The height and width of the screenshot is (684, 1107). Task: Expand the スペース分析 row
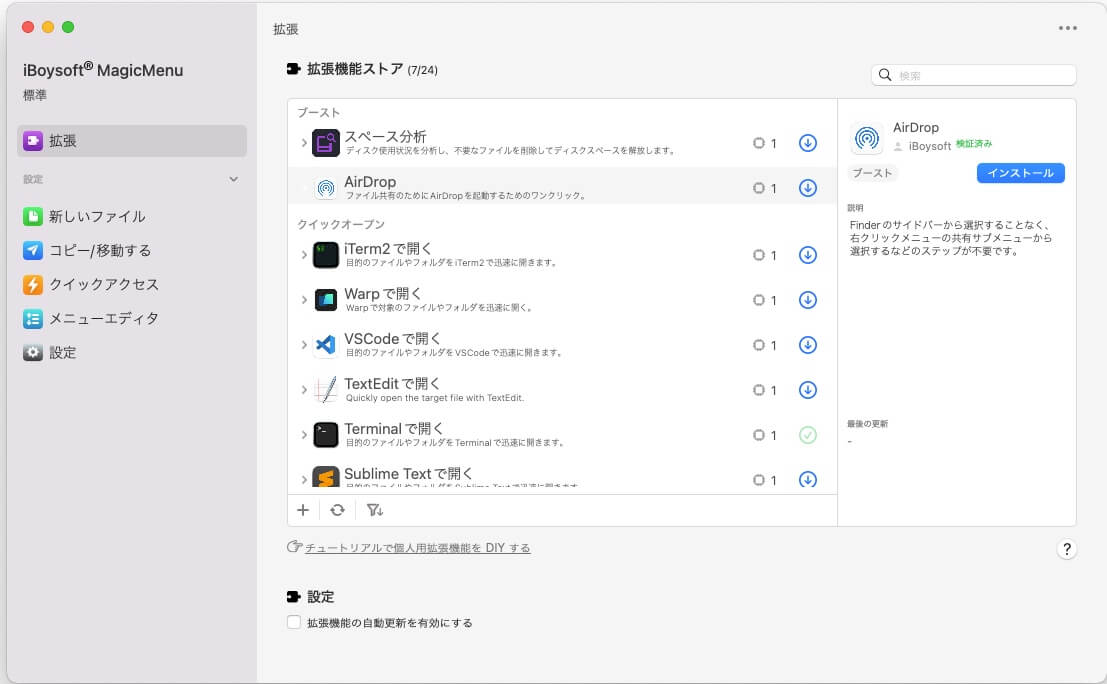click(304, 143)
